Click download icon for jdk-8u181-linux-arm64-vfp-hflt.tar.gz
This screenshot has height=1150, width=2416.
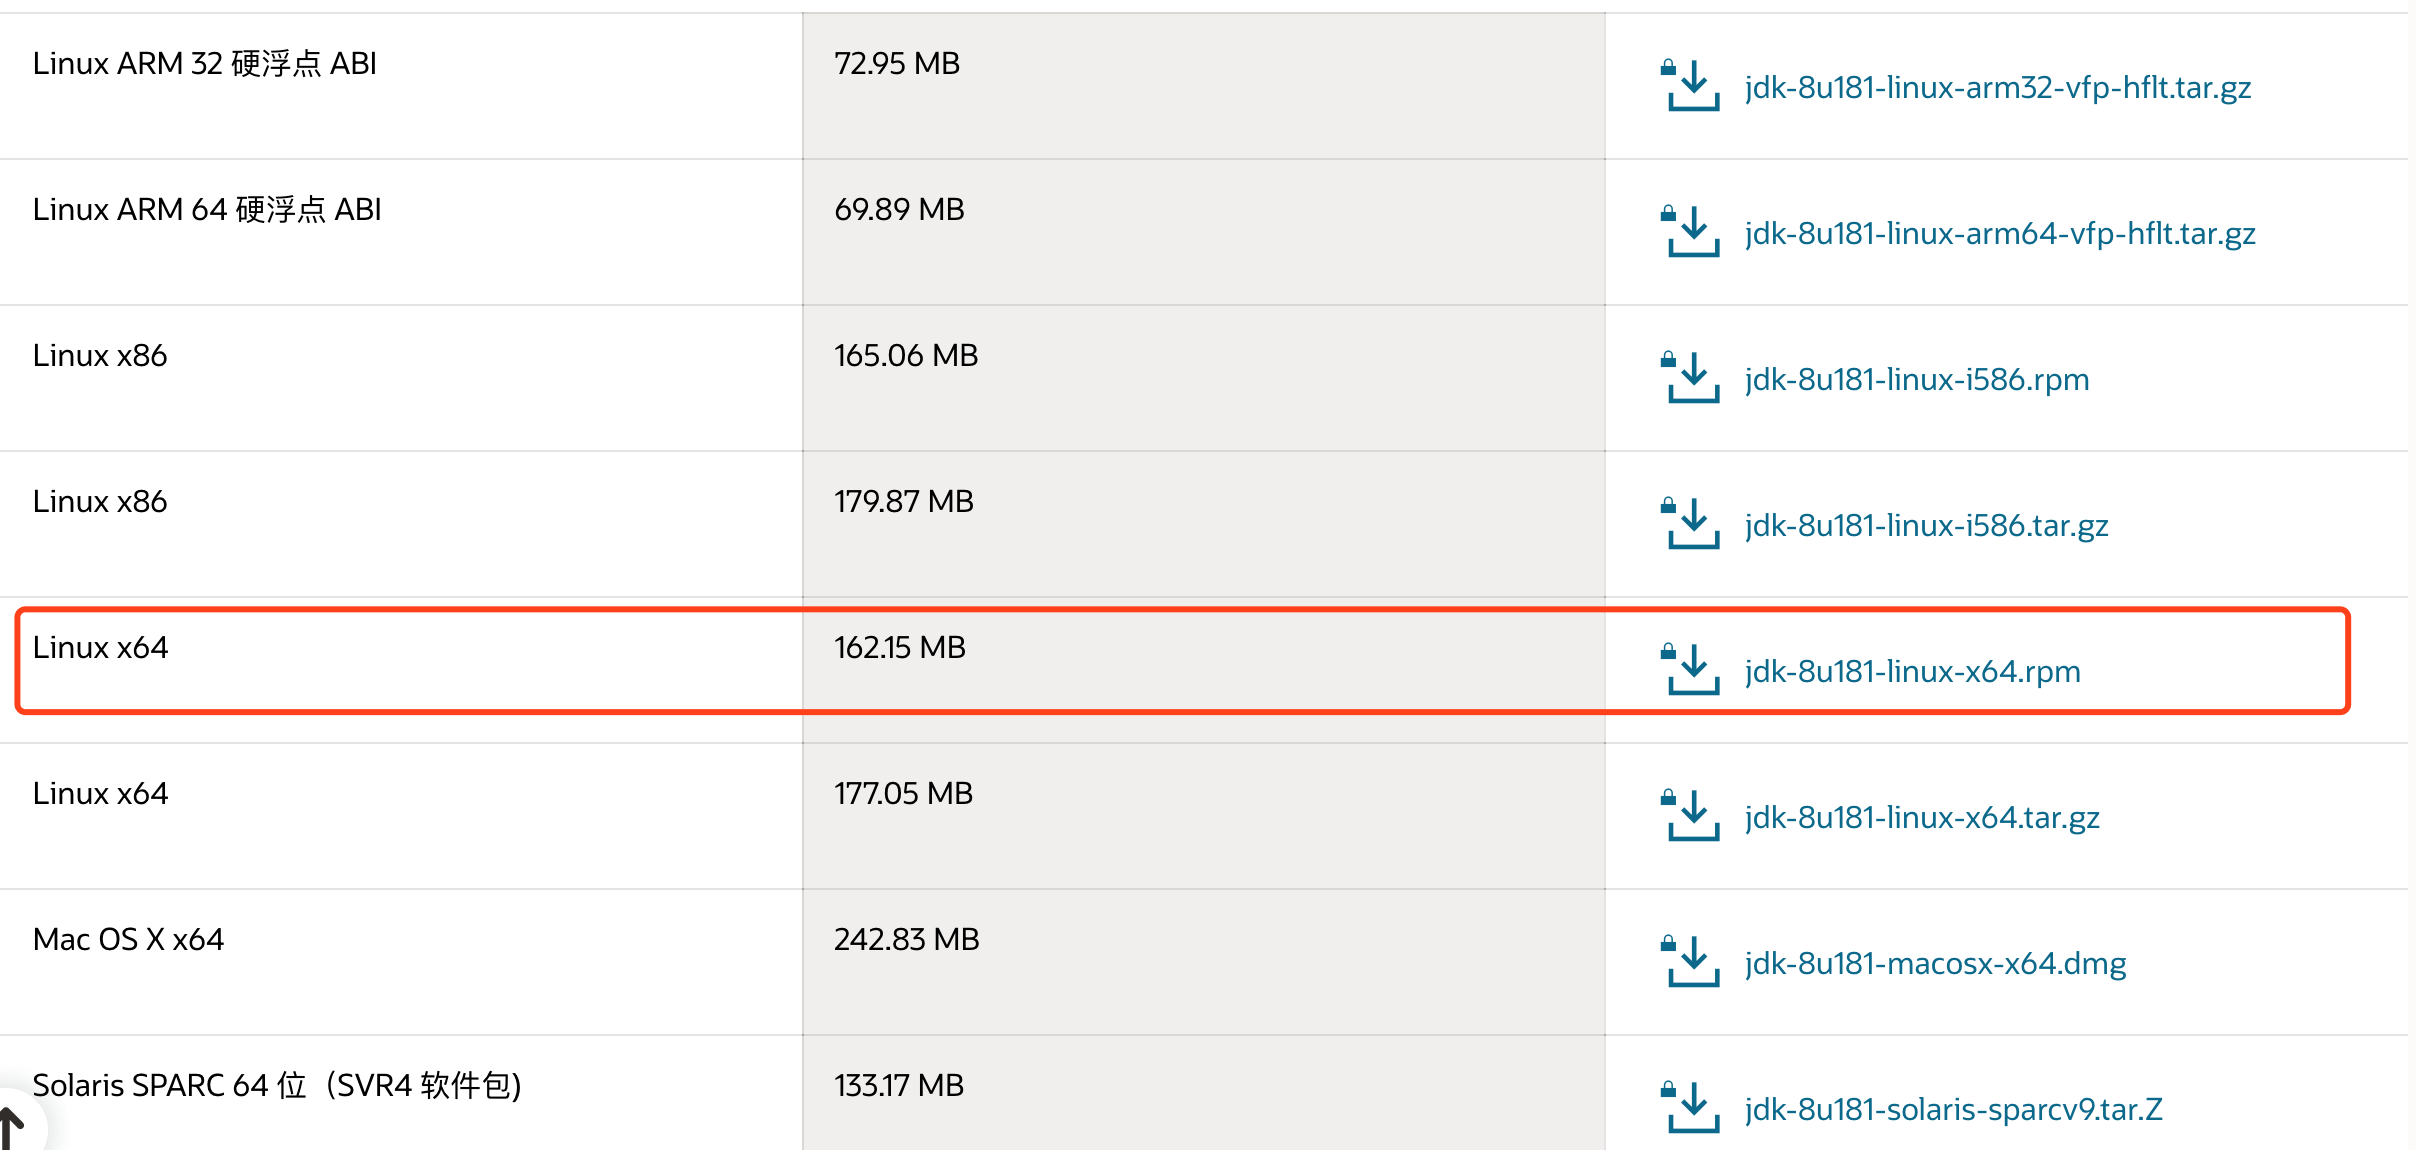(1691, 232)
